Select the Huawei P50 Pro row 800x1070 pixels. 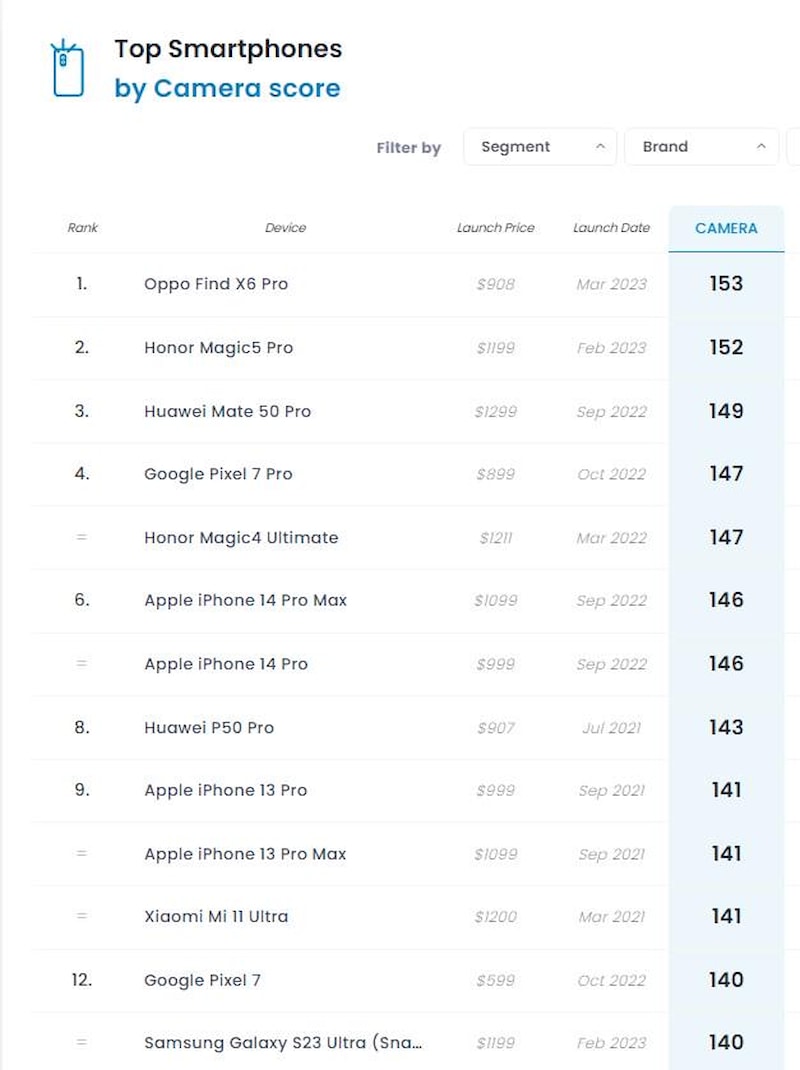209,727
